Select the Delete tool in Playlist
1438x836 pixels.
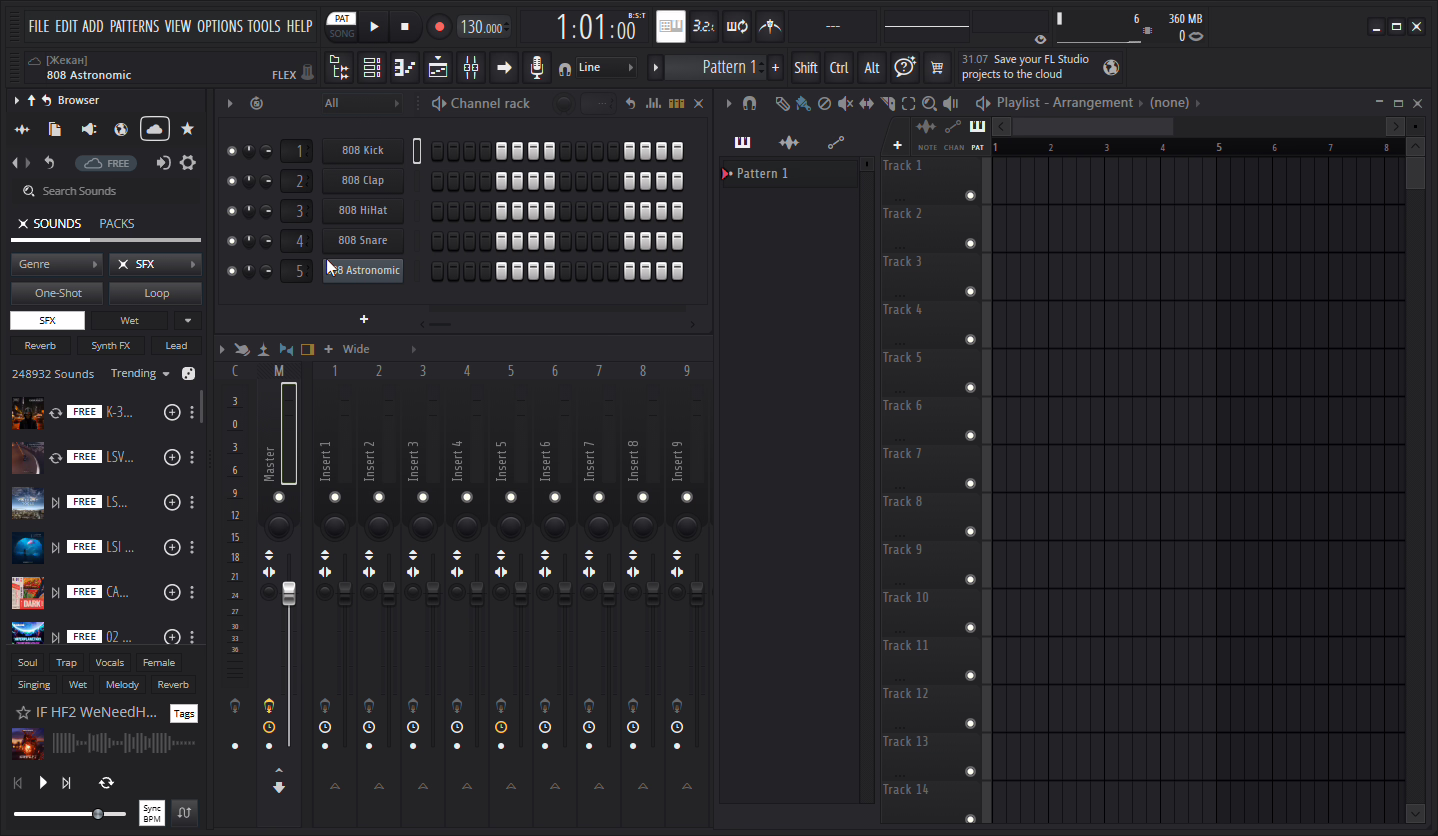click(824, 103)
